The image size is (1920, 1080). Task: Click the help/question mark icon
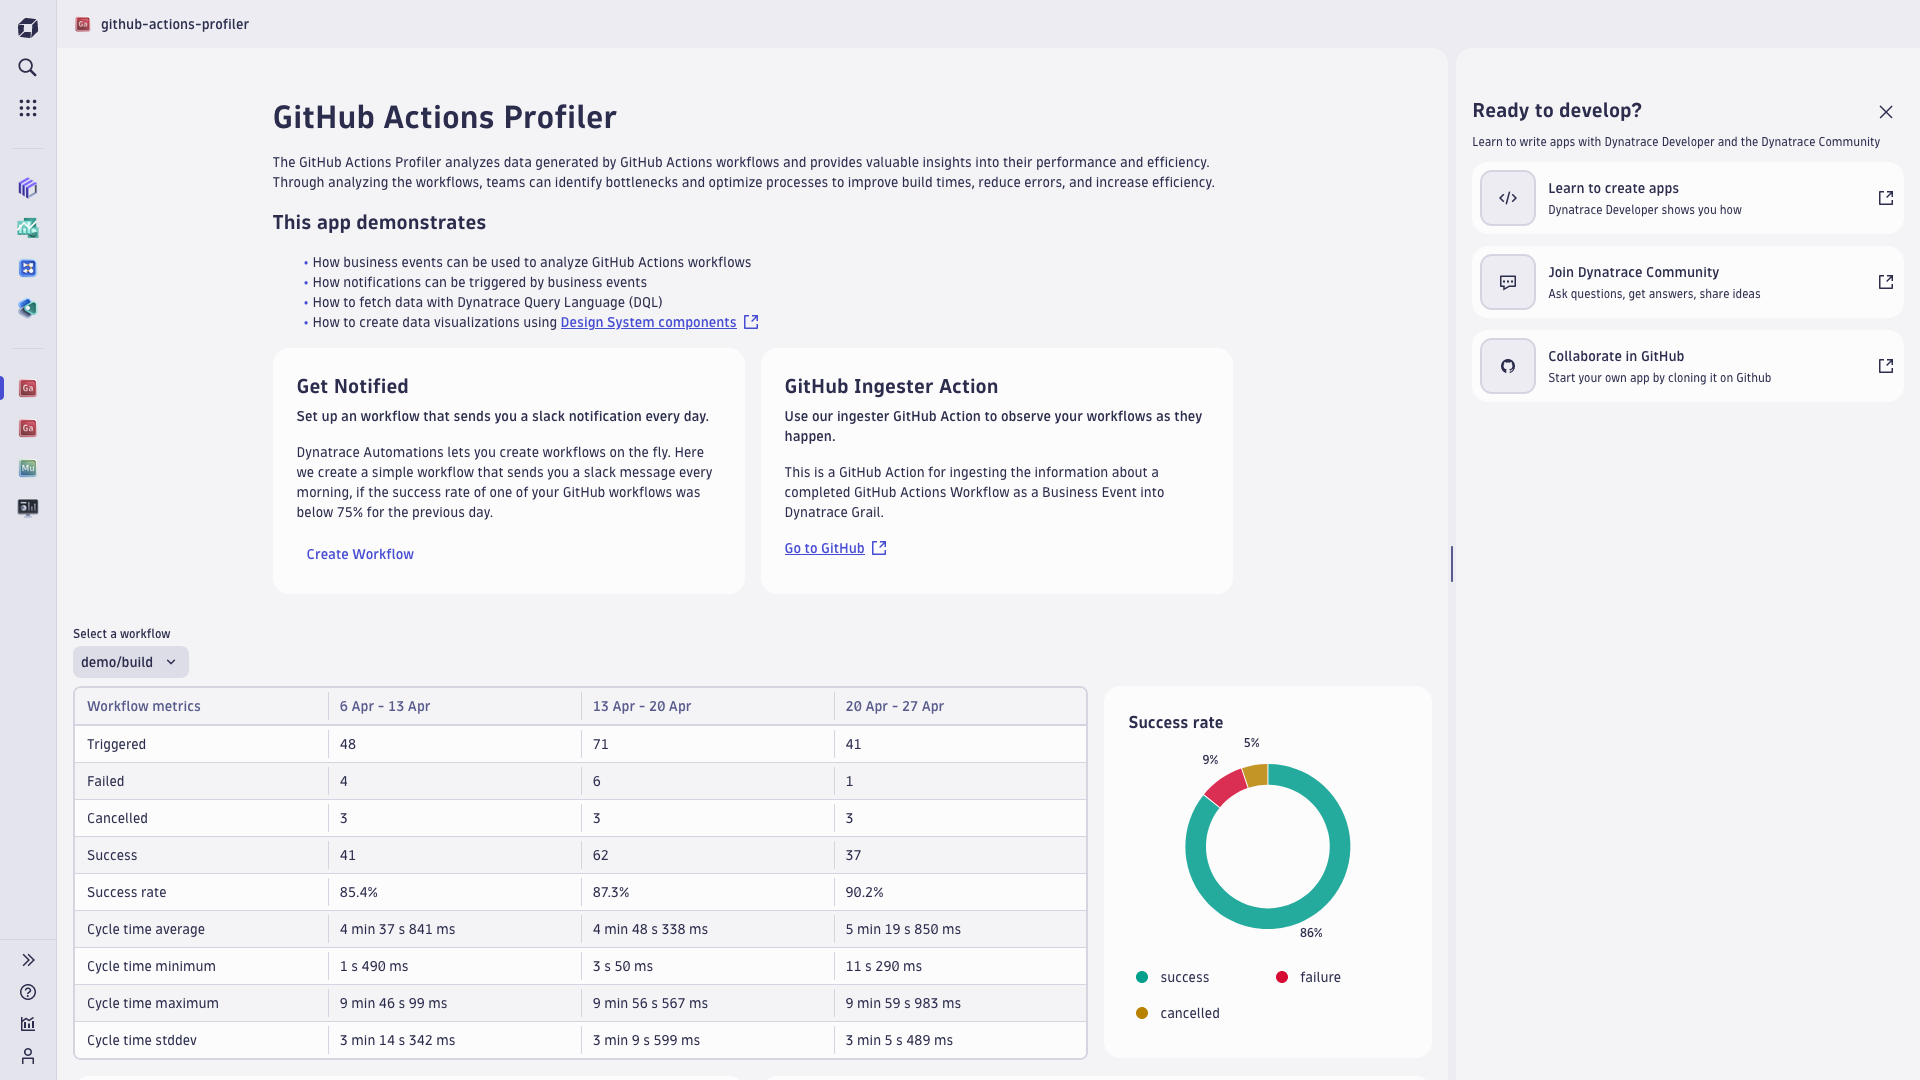tap(29, 992)
